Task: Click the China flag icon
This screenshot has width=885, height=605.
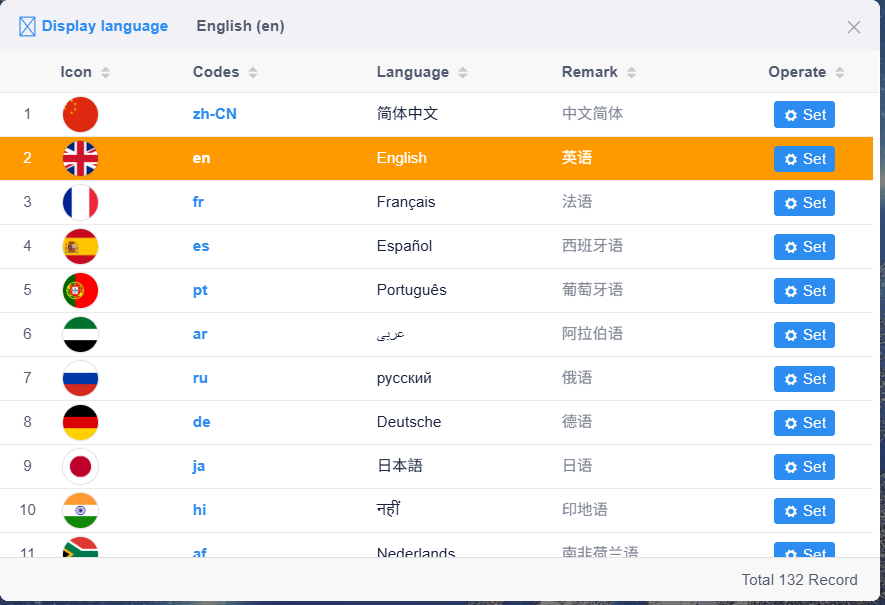Action: tap(80, 114)
